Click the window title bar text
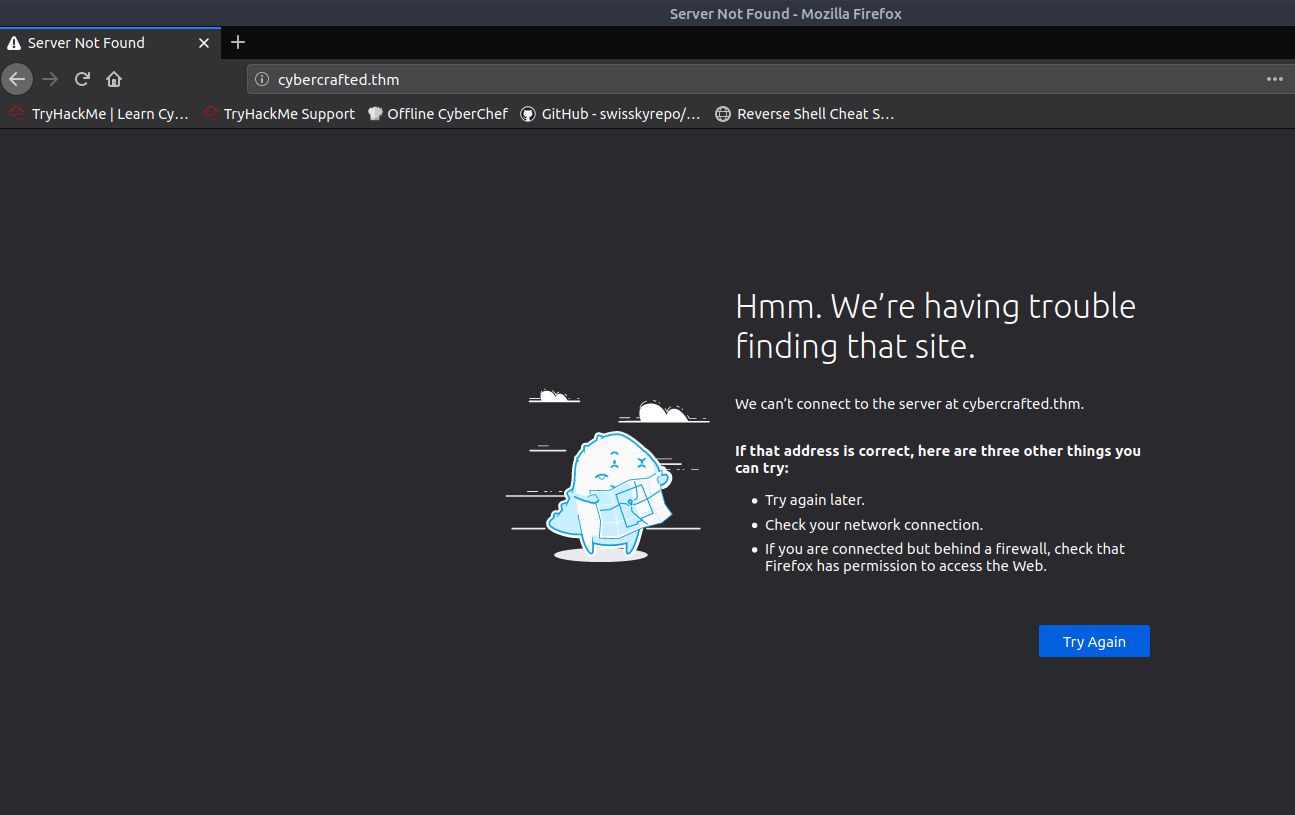This screenshot has width=1295, height=815. (785, 13)
